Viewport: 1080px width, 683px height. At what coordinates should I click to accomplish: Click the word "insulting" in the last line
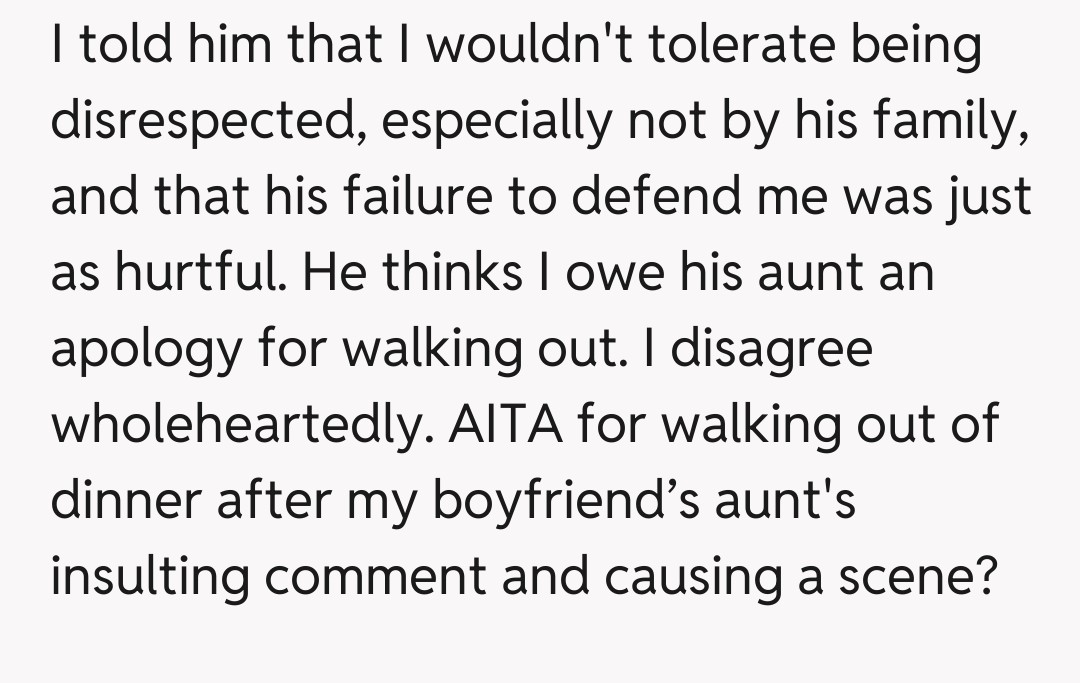point(149,578)
